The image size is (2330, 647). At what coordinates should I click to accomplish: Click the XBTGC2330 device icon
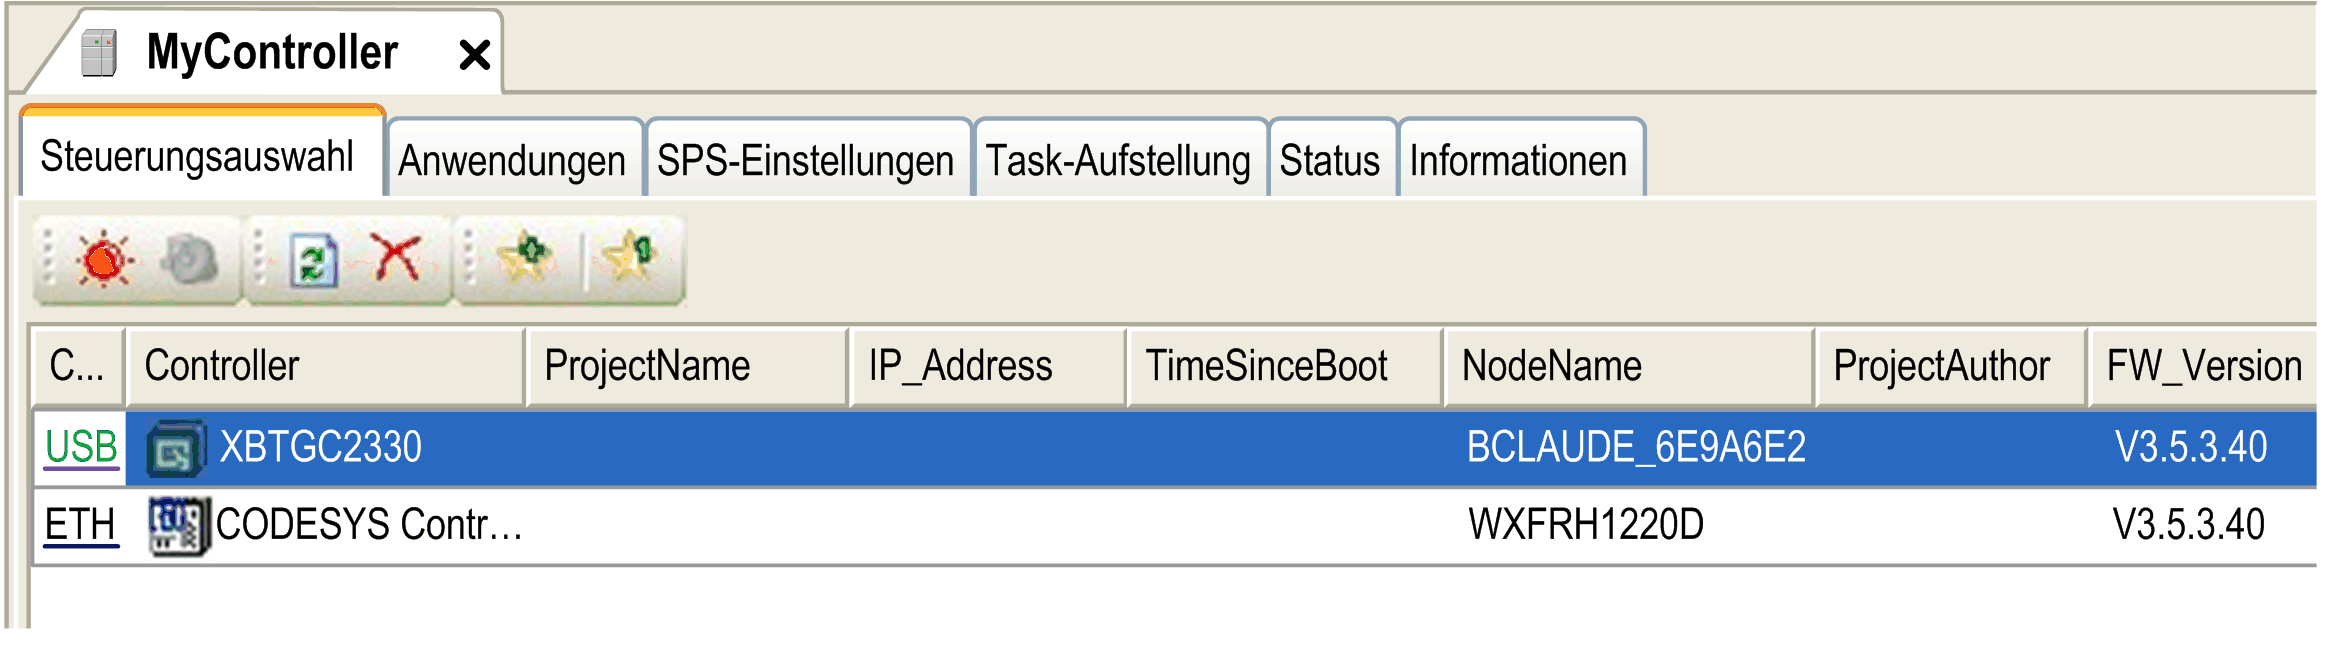click(176, 448)
